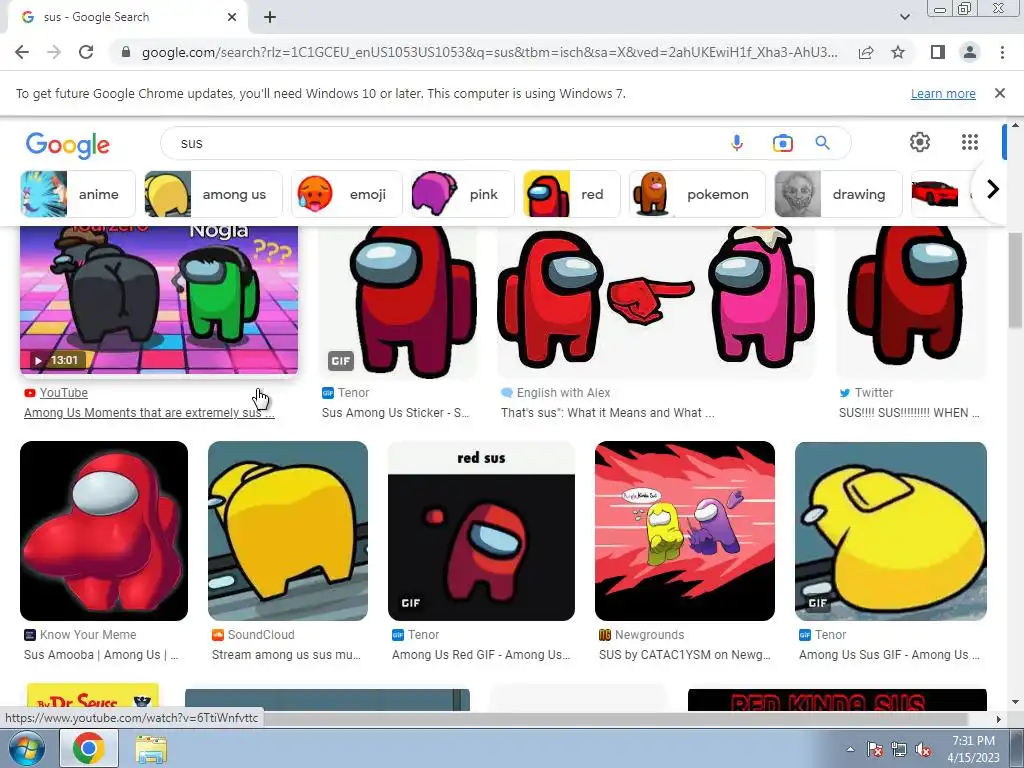Open the network status tray icon
The width and height of the screenshot is (1024, 768).
point(899,749)
